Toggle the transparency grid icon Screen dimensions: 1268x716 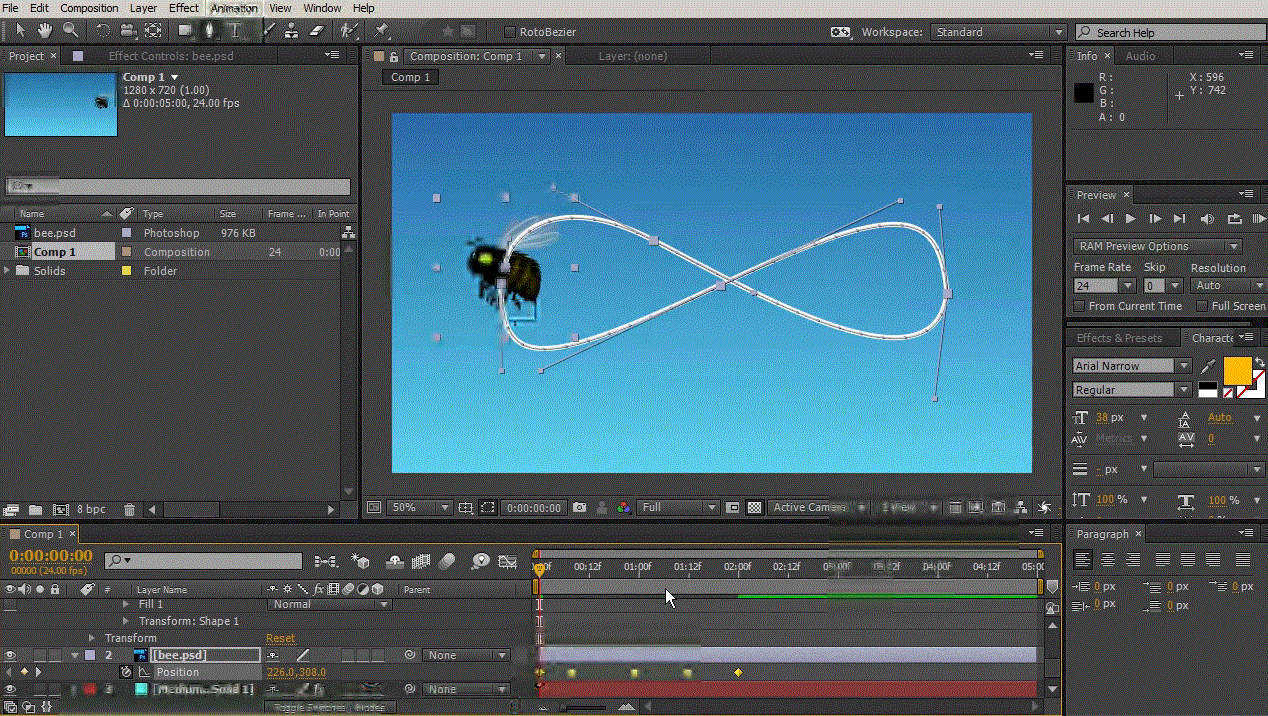click(755, 508)
